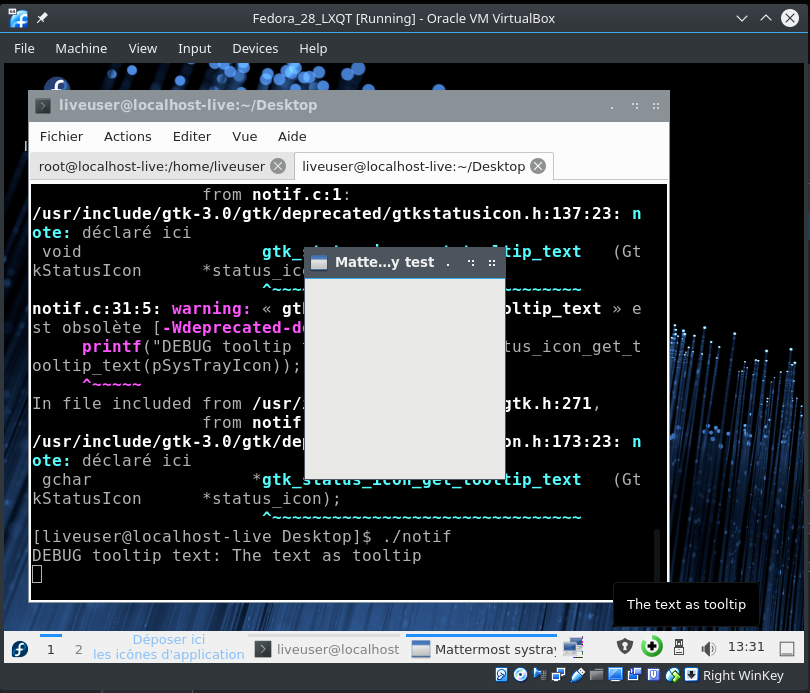Open the VirtualBox Devices menu
Image resolution: width=810 pixels, height=693 pixels.
pos(255,49)
